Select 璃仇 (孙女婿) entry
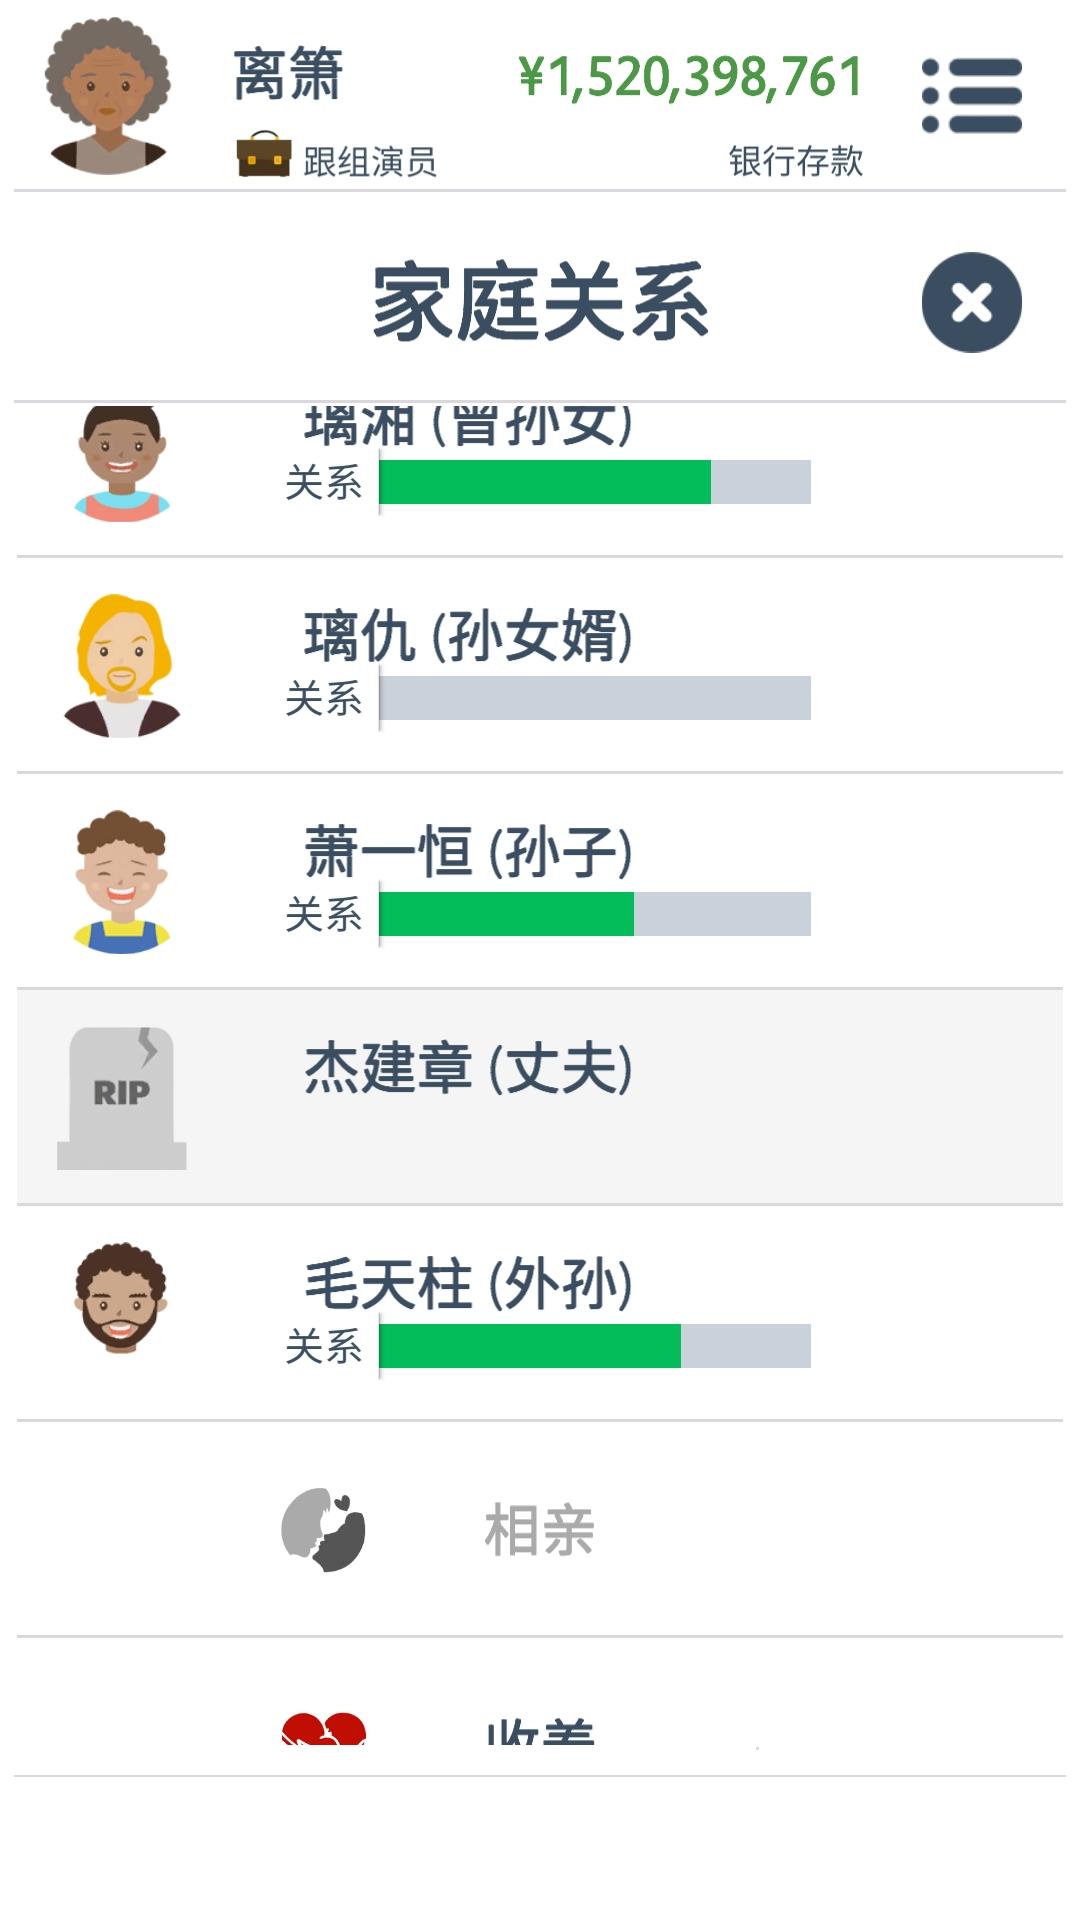This screenshot has height=1920, width=1080. (540, 665)
